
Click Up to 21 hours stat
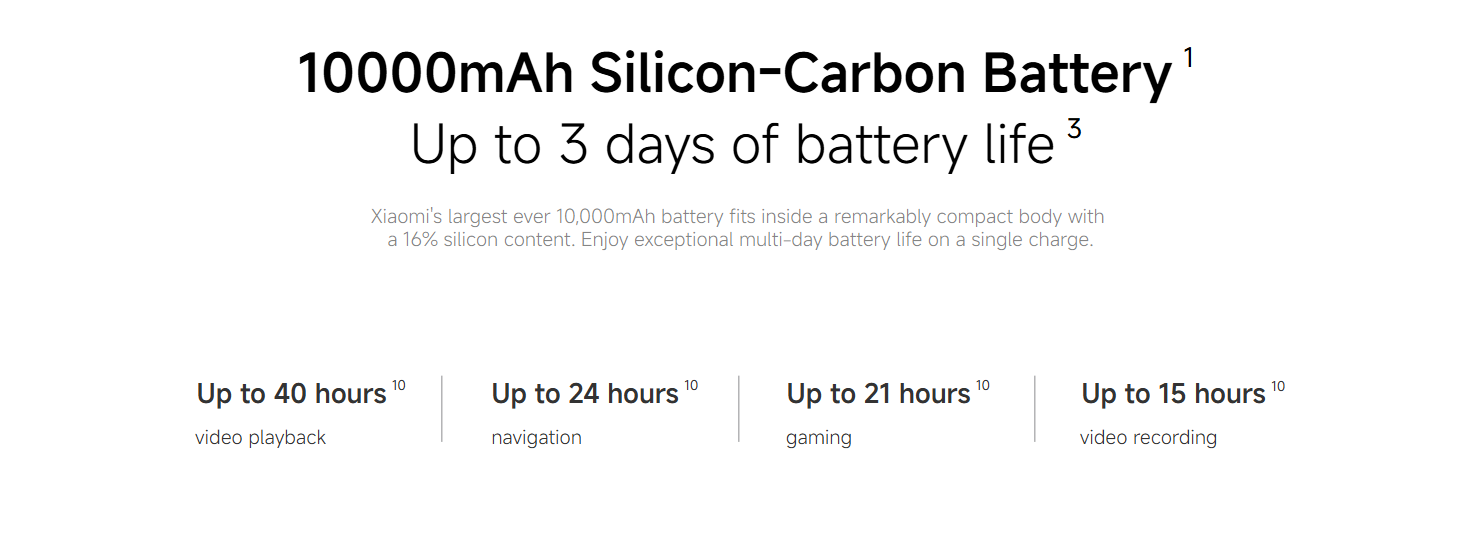tap(878, 394)
